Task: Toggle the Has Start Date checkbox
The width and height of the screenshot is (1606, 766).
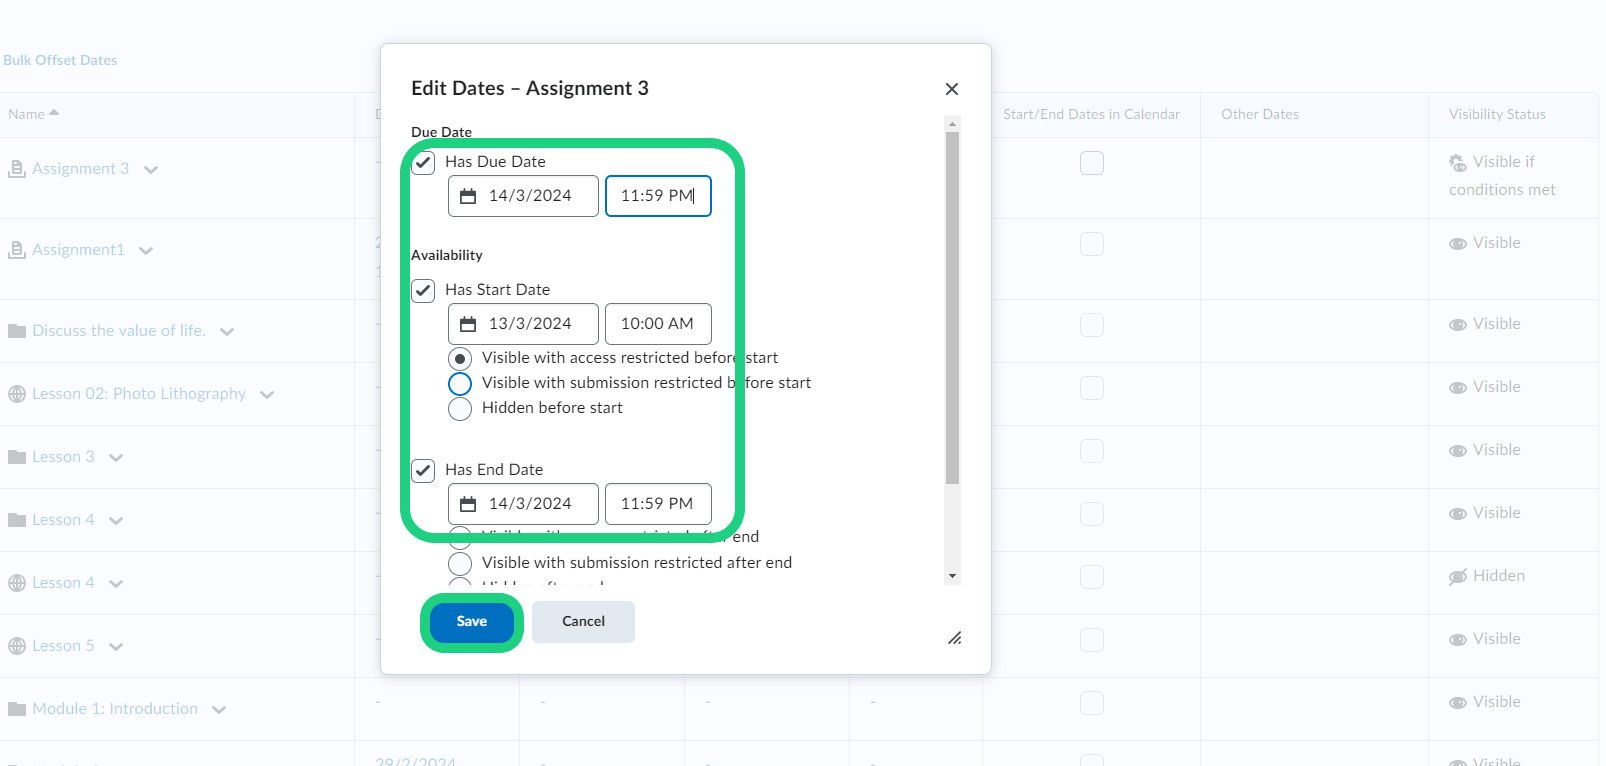Action: [424, 290]
